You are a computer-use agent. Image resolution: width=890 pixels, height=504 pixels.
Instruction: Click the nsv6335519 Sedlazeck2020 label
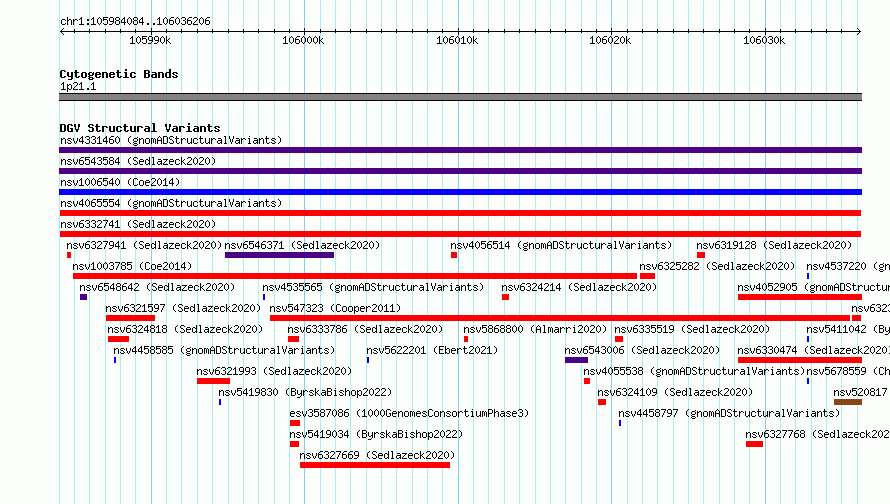(x=692, y=329)
